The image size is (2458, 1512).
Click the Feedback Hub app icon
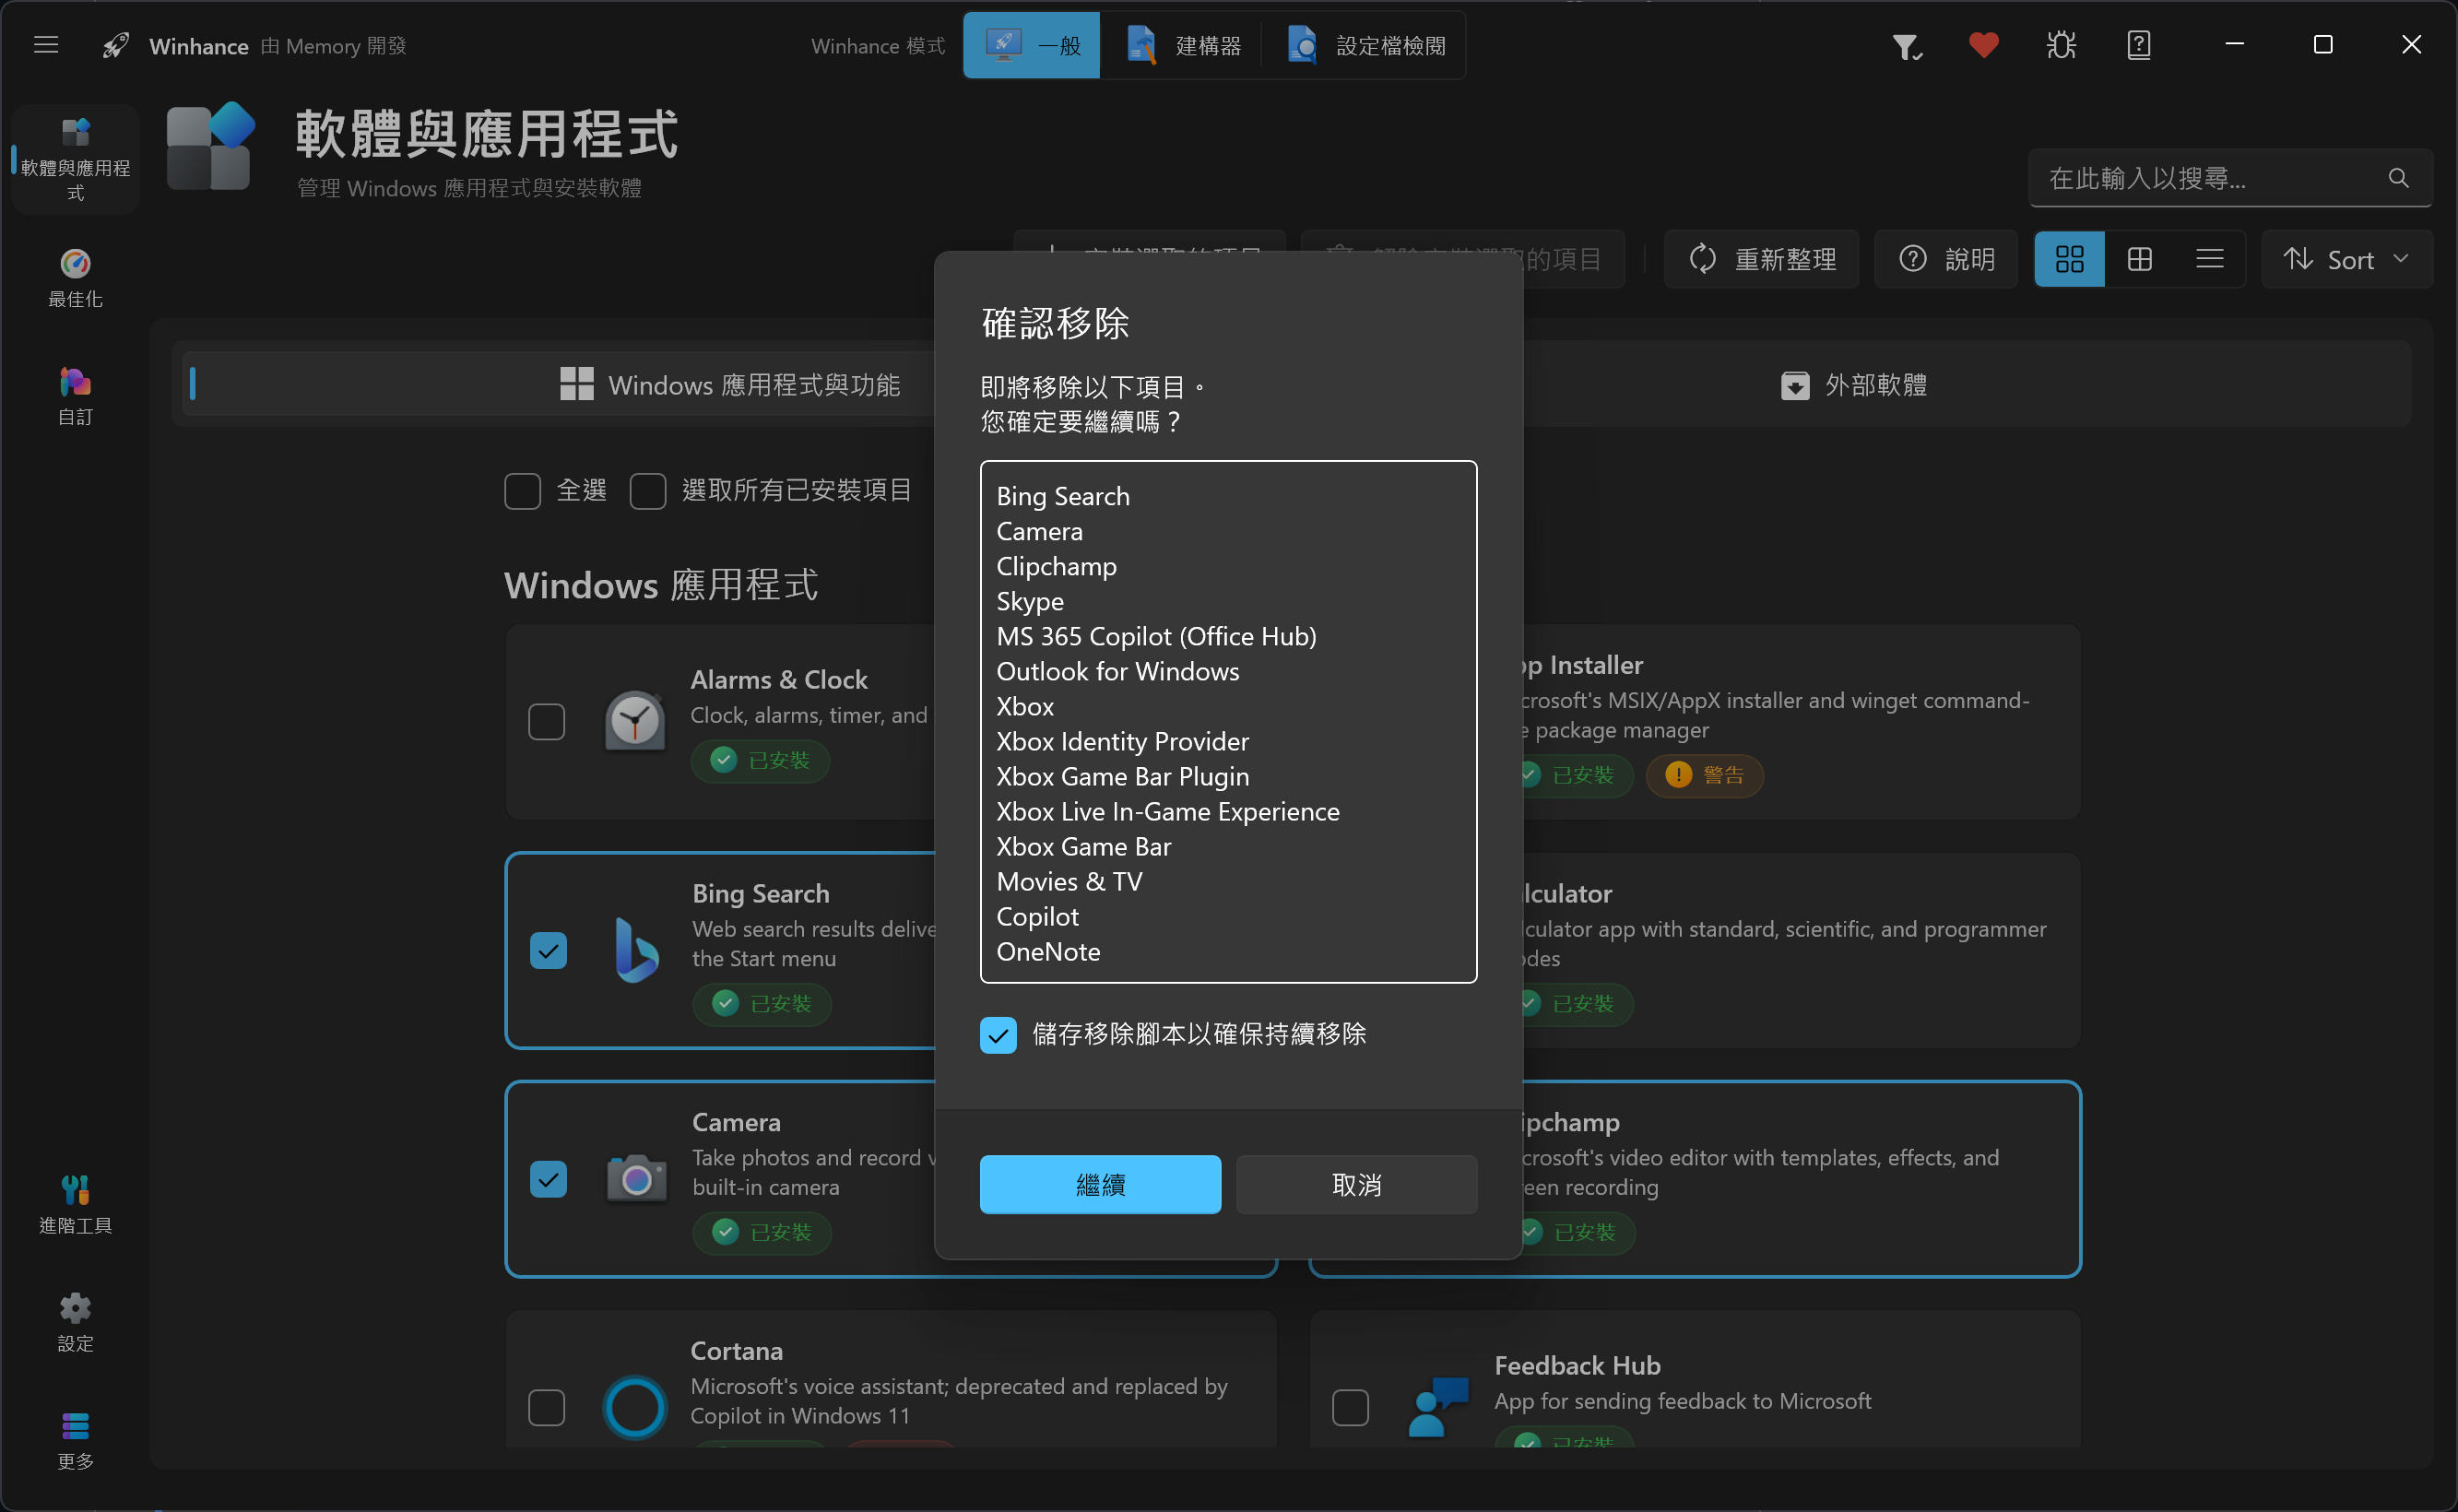[1438, 1406]
